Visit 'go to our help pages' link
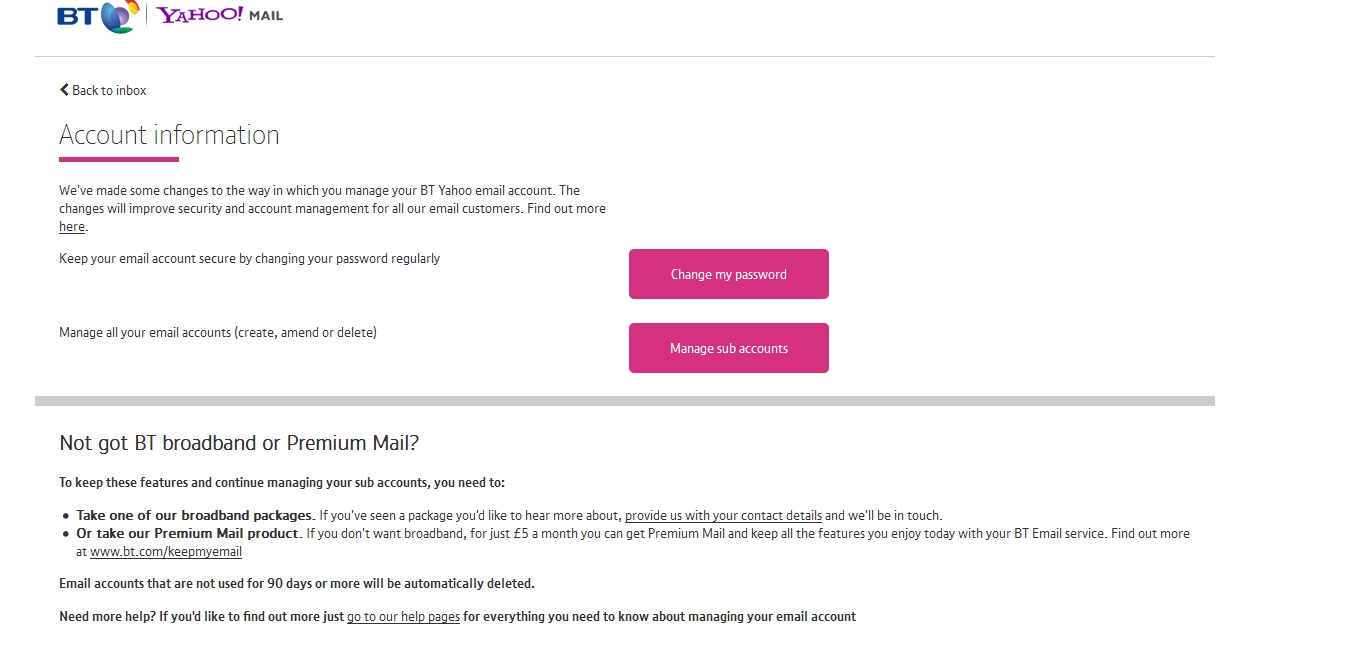 [x=403, y=617]
